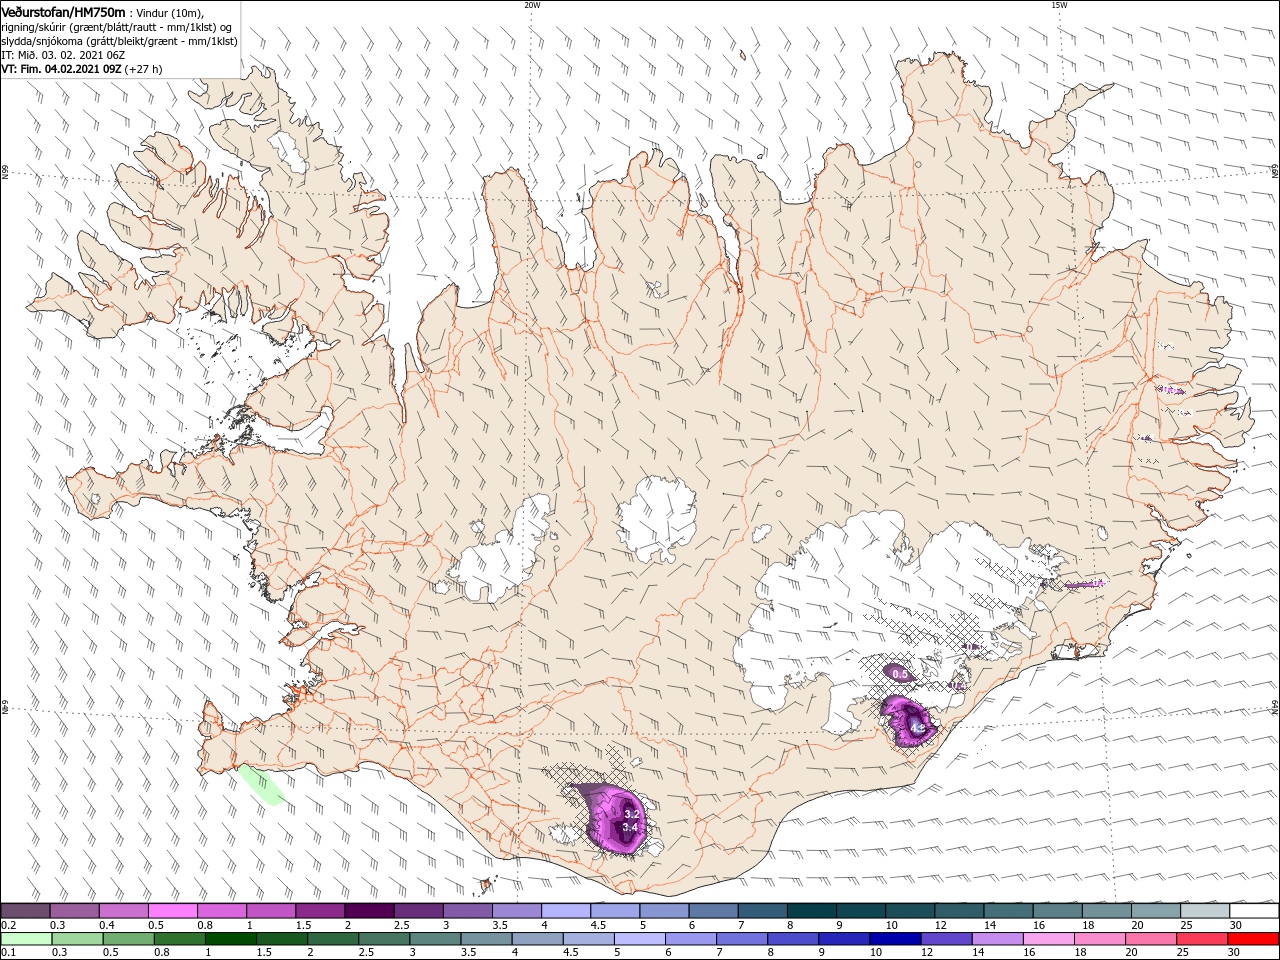Select bright pink upper swatch starting at 0.5
Image resolution: width=1280 pixels, height=960 pixels.
point(172,911)
